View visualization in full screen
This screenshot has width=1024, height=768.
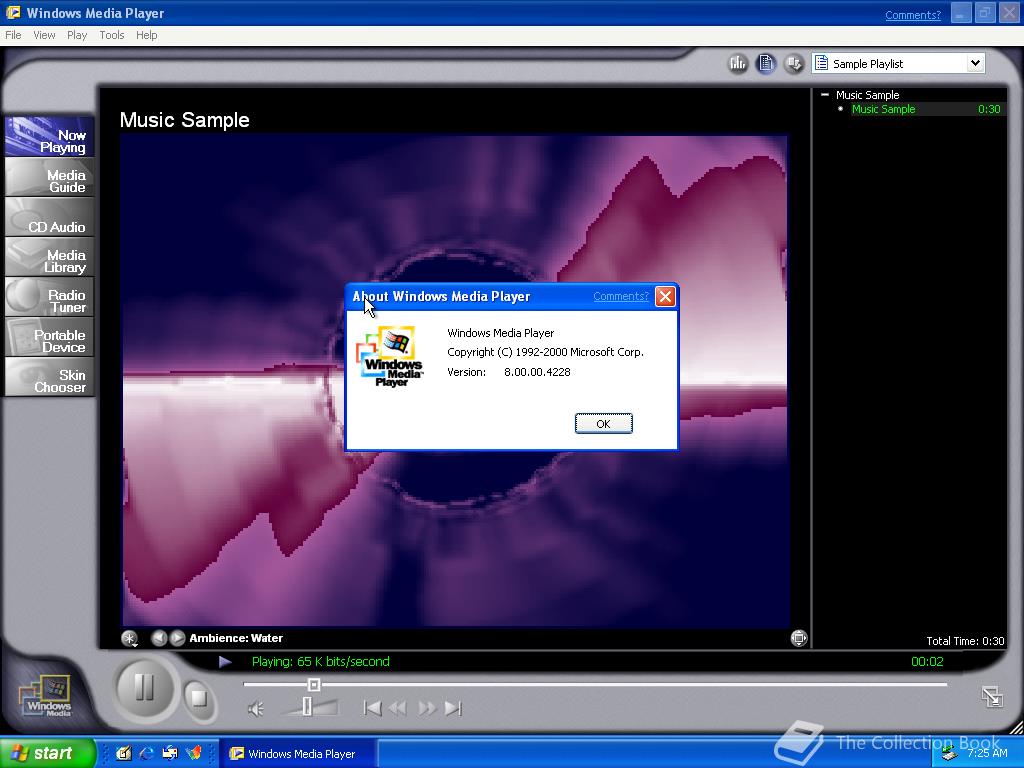[x=799, y=638]
